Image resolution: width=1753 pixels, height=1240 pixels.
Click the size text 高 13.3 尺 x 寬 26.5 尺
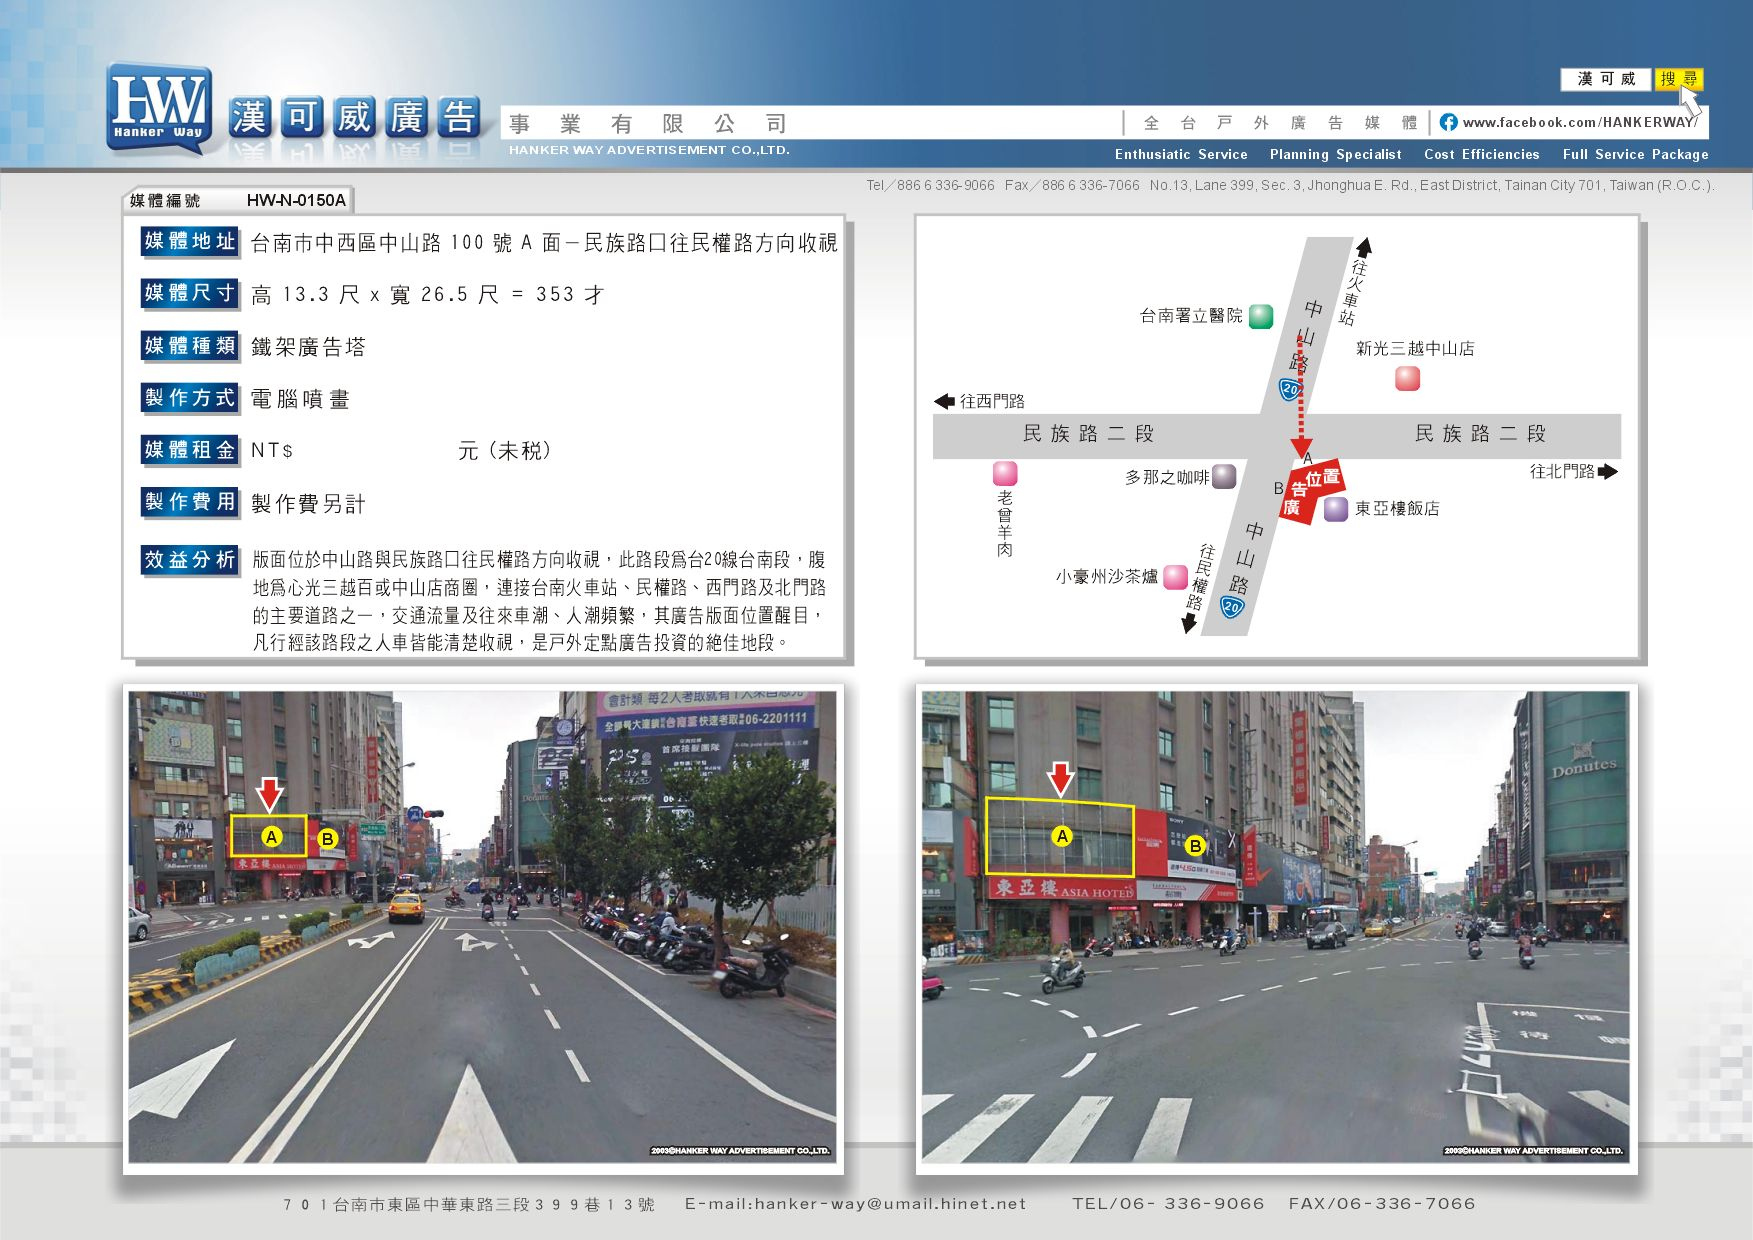(375, 295)
